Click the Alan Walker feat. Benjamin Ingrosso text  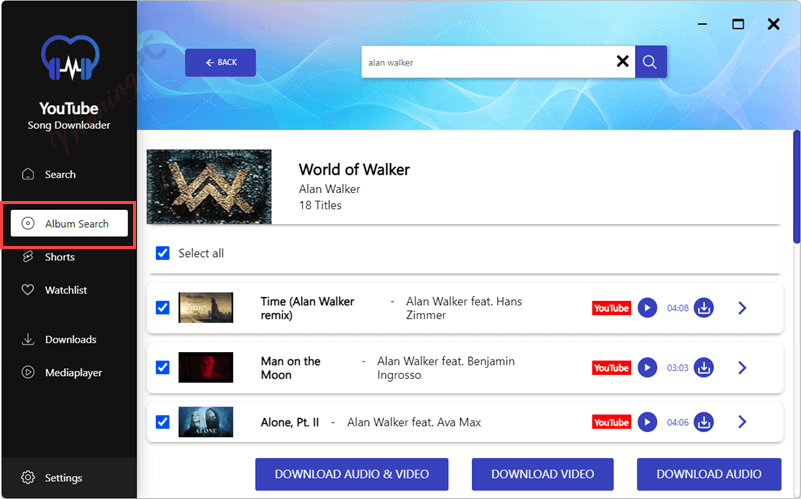(446, 368)
